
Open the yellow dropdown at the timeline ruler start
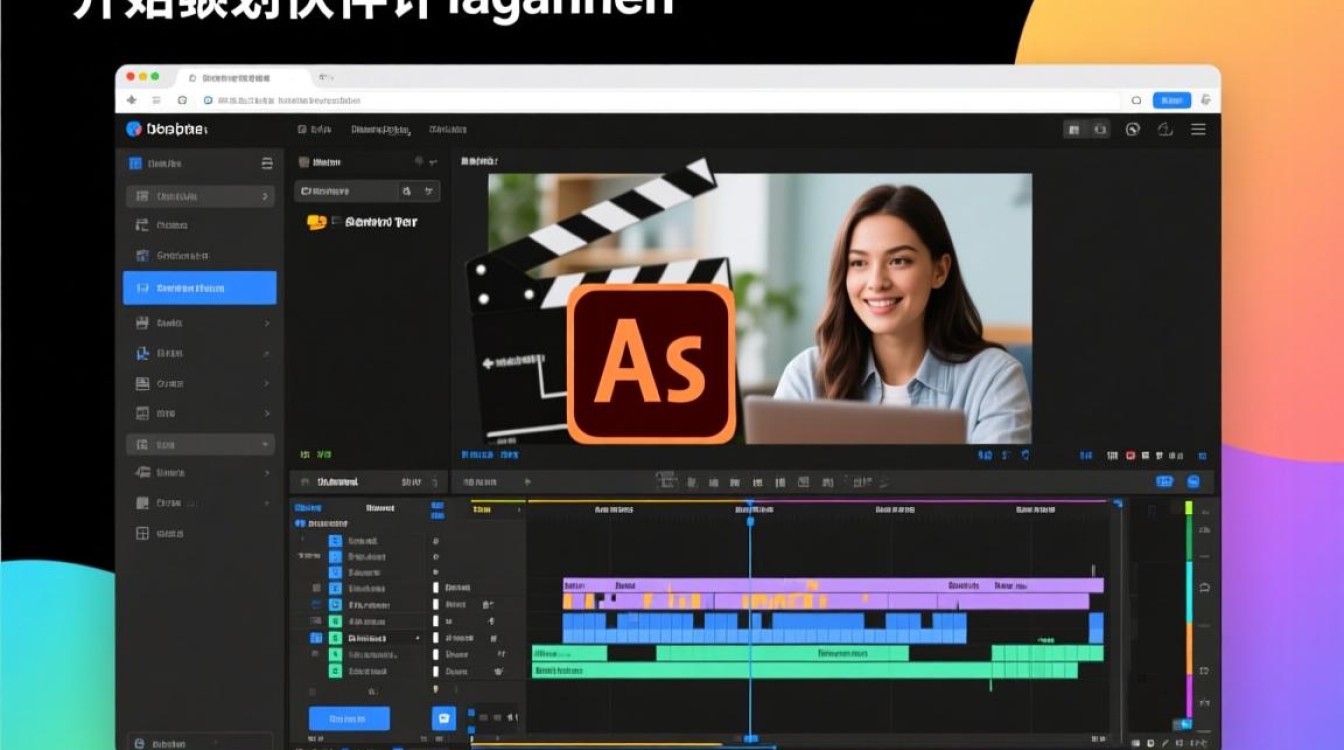tap(497, 510)
